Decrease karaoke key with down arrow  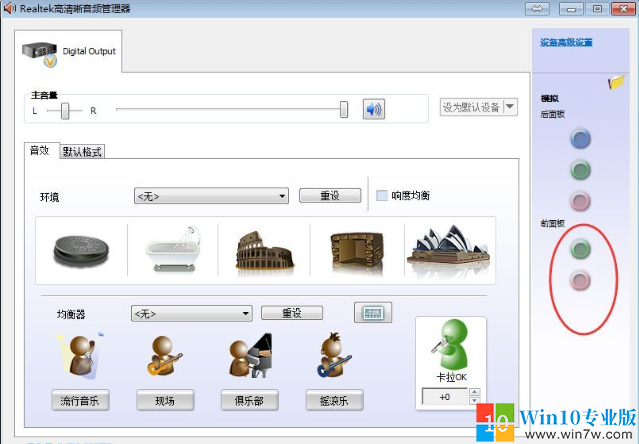click(x=474, y=401)
